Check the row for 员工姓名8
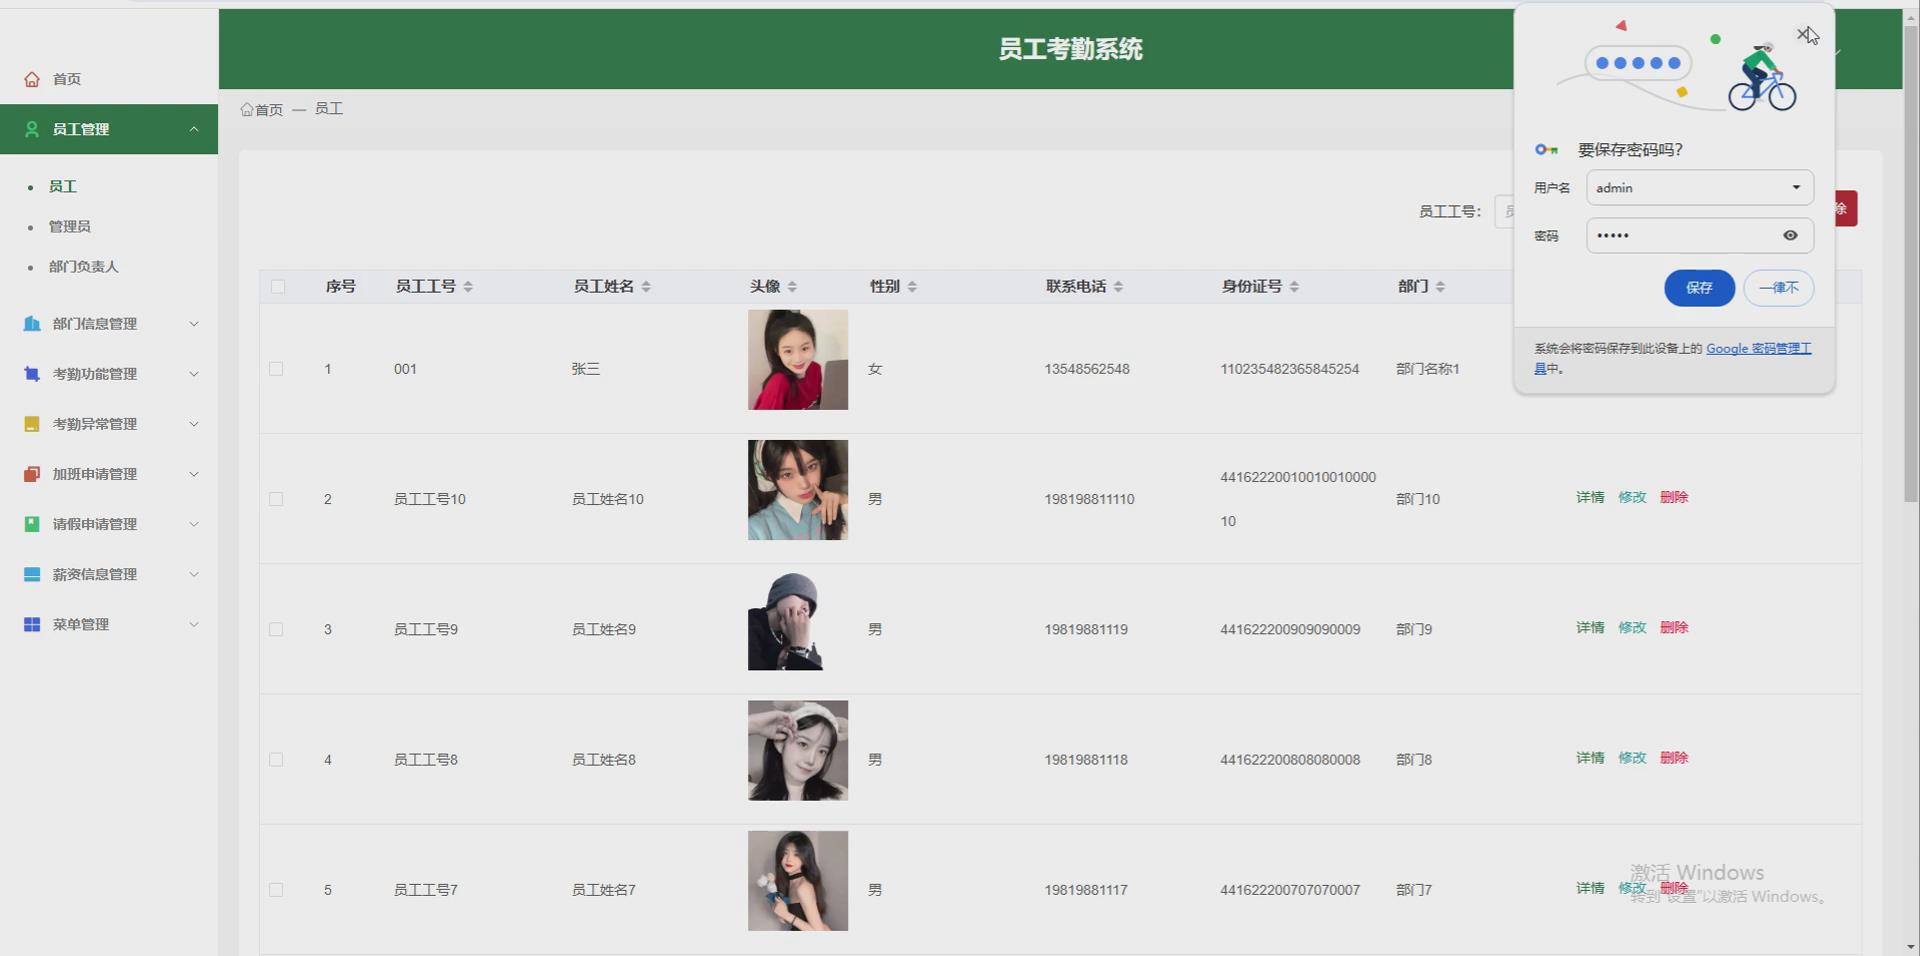 [x=276, y=760]
